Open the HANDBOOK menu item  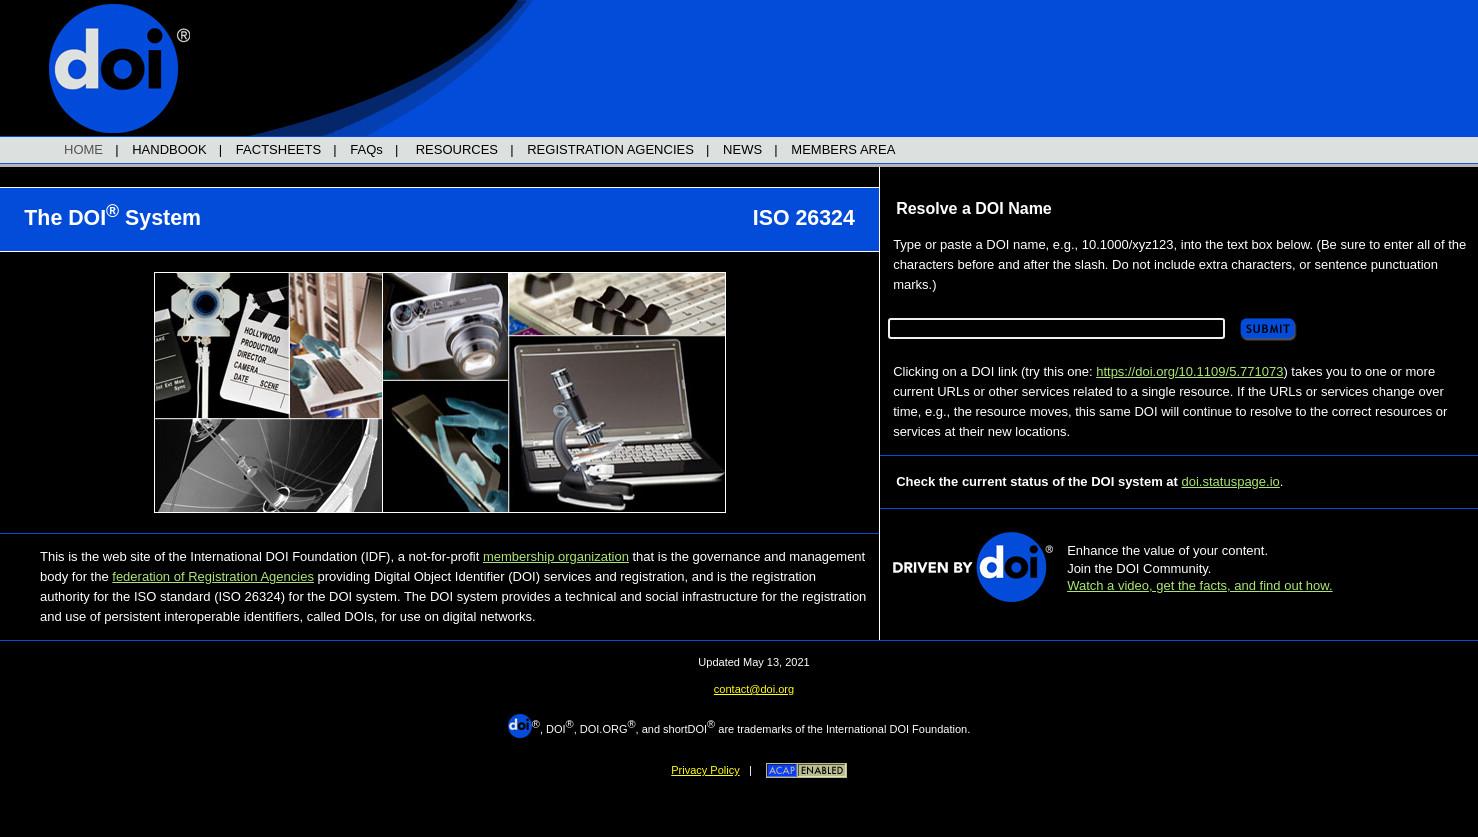[169, 150]
